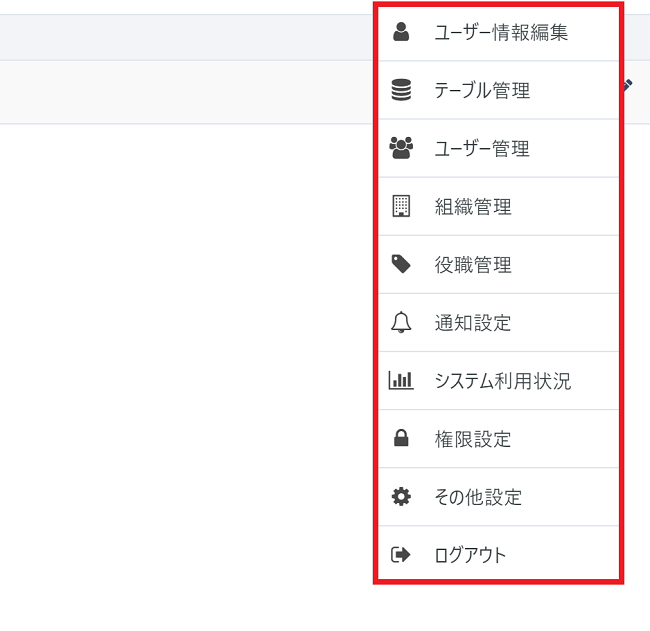View システム利用状況

[502, 380]
